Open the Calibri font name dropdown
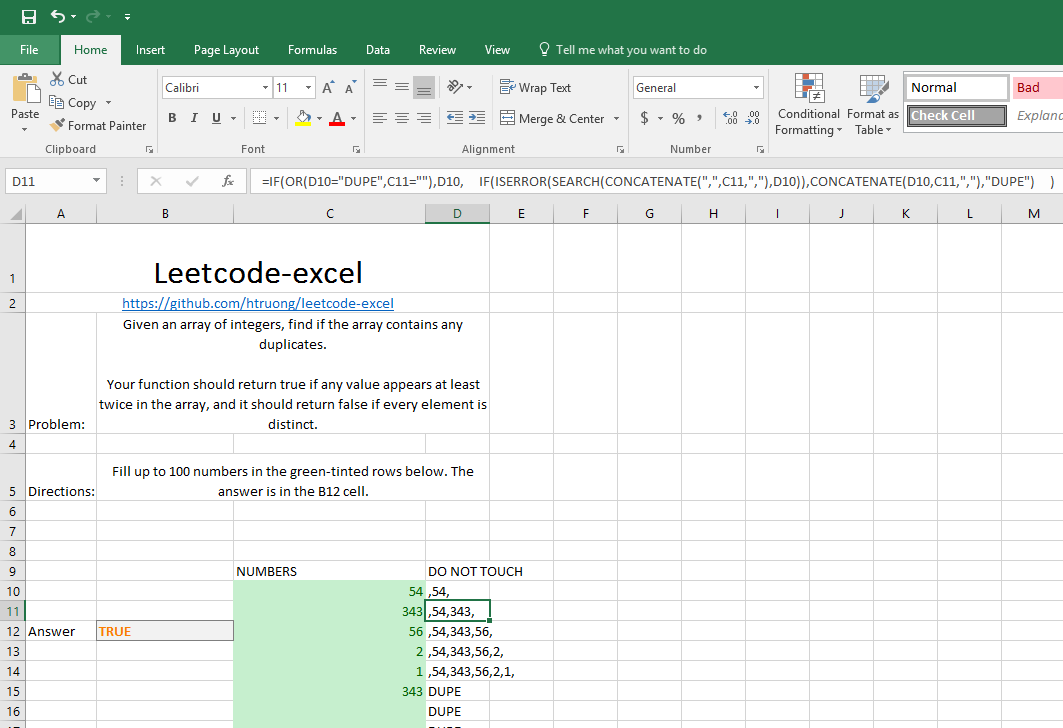The image size is (1063, 728). [x=265, y=87]
